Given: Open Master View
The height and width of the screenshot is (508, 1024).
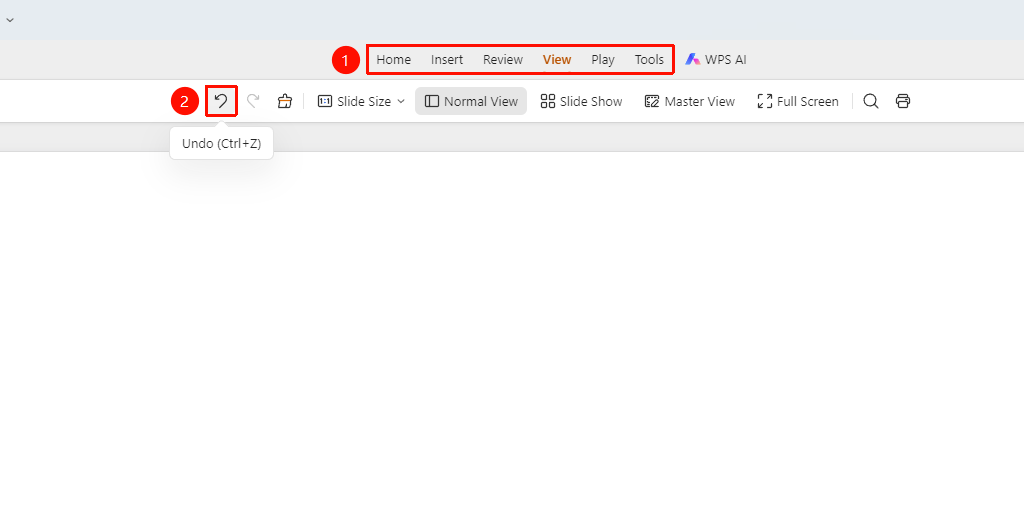Looking at the screenshot, I should [690, 101].
